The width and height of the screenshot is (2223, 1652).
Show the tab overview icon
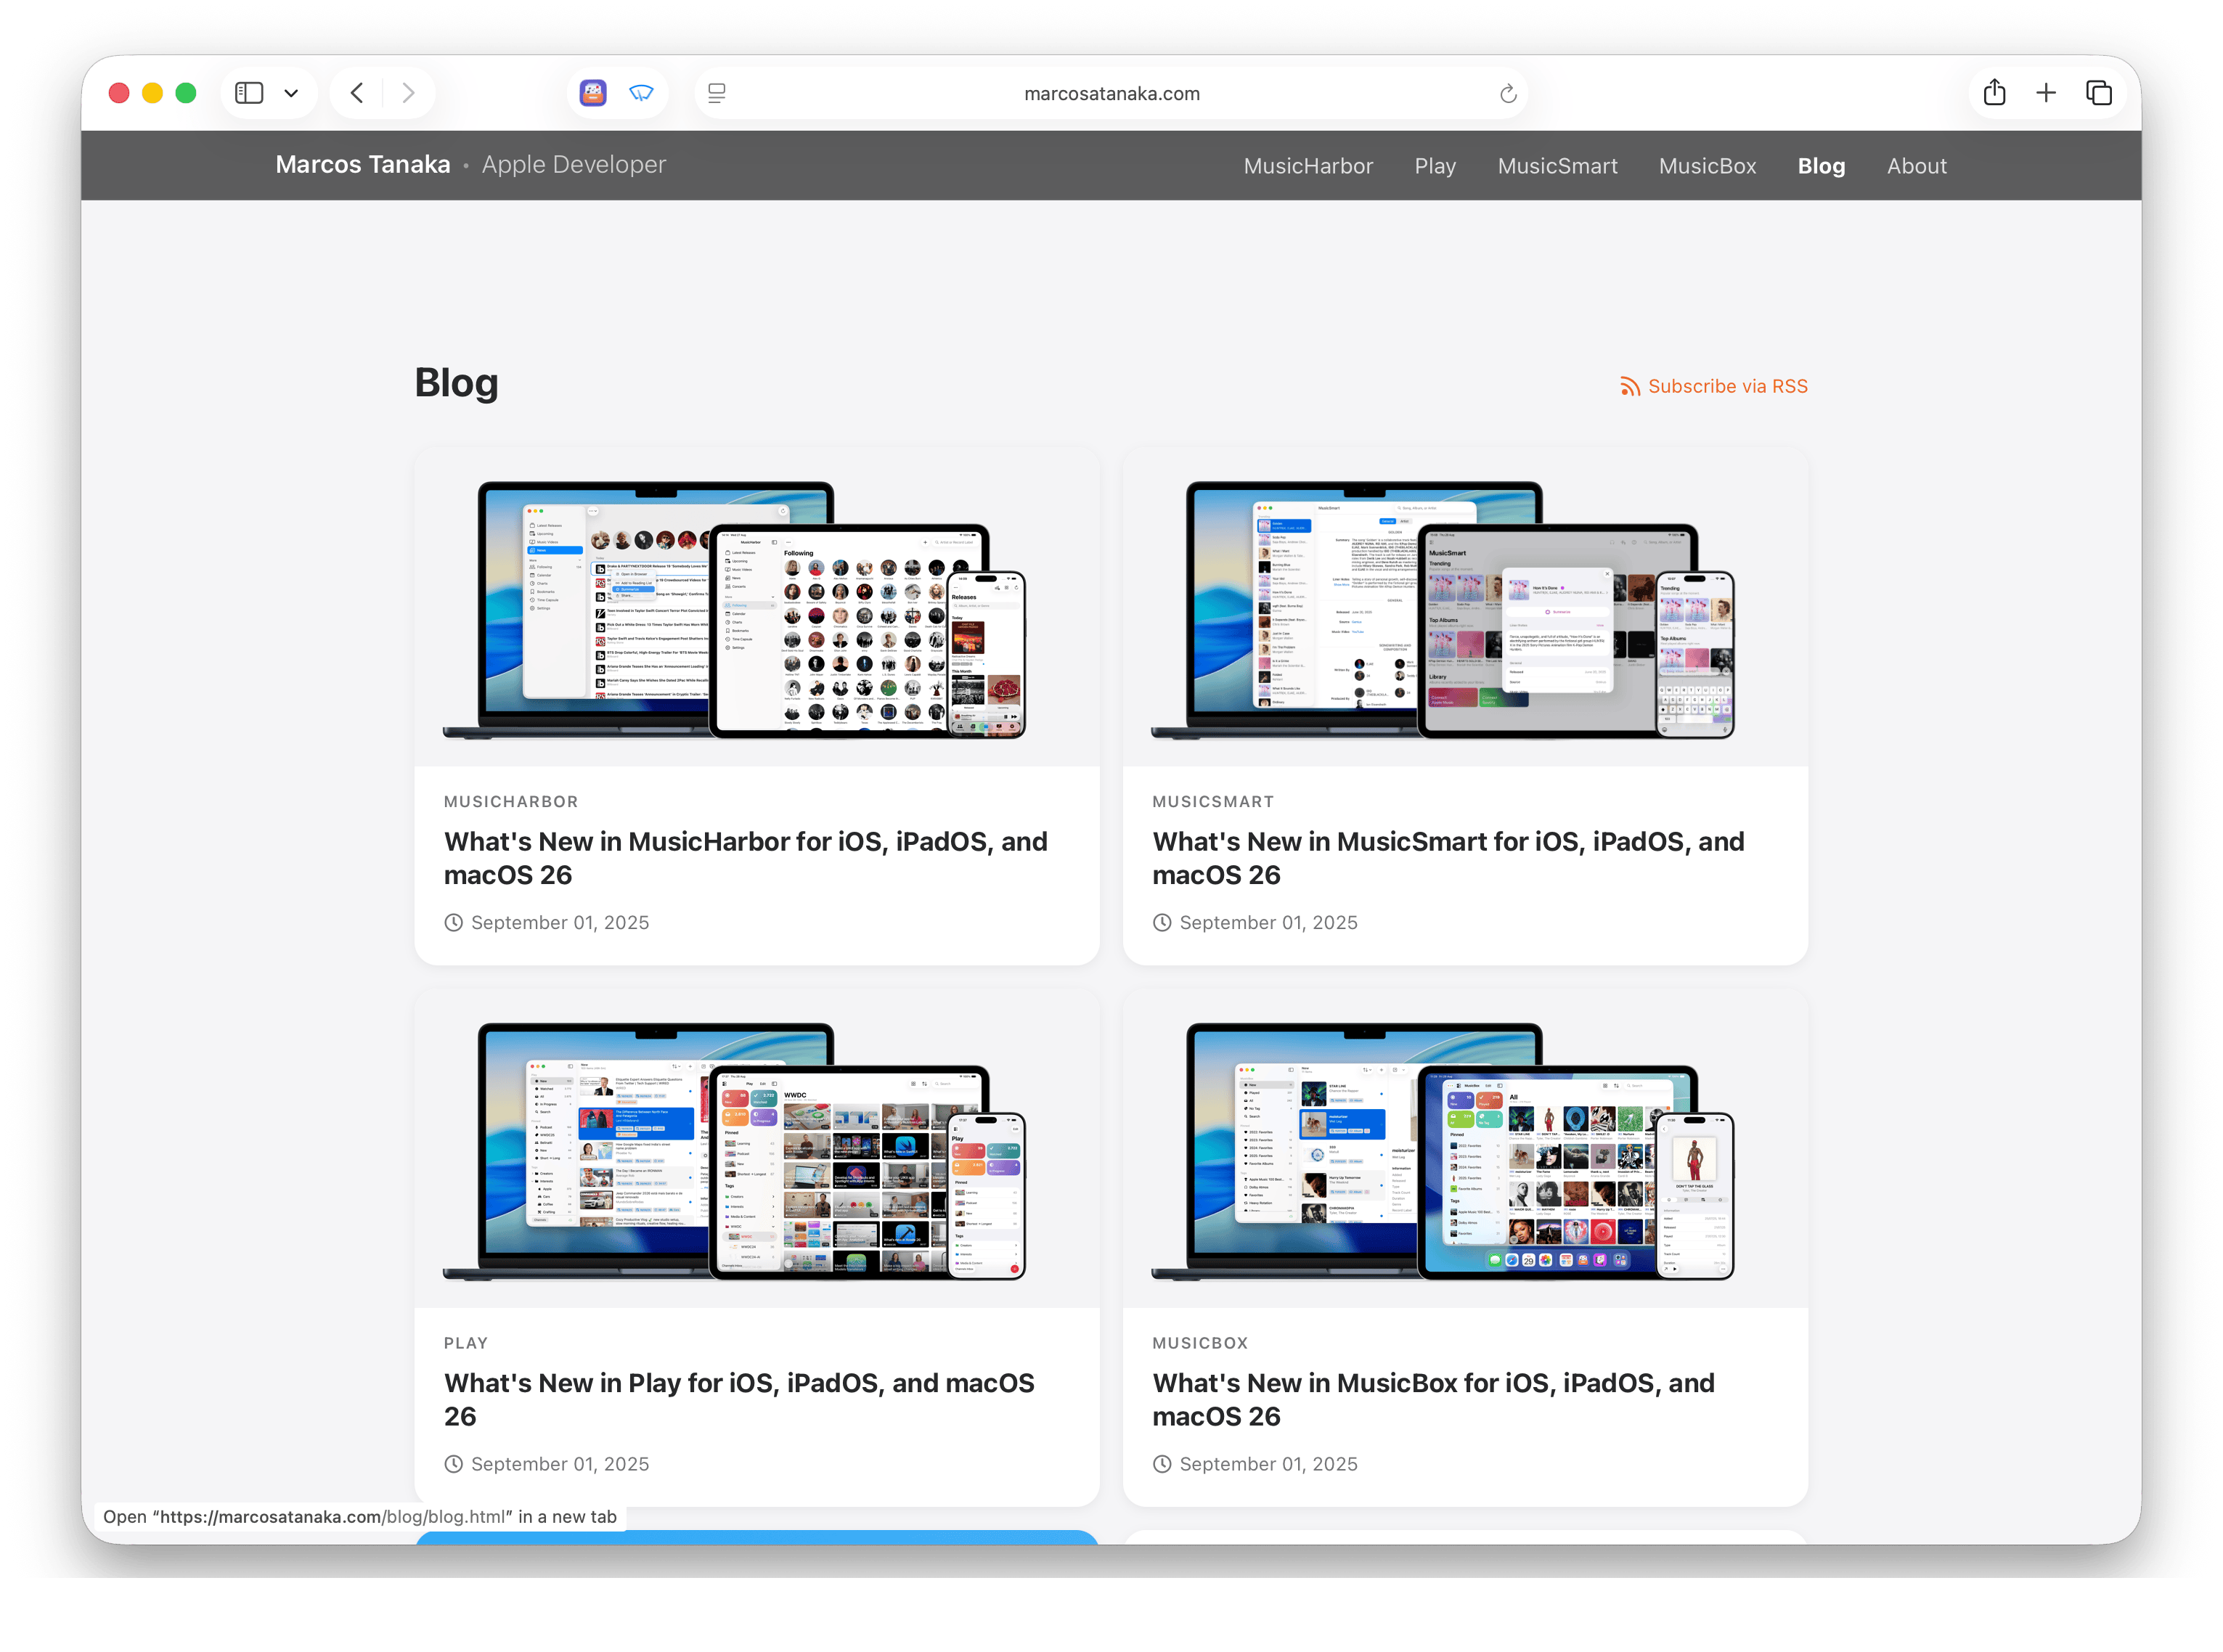(2099, 93)
